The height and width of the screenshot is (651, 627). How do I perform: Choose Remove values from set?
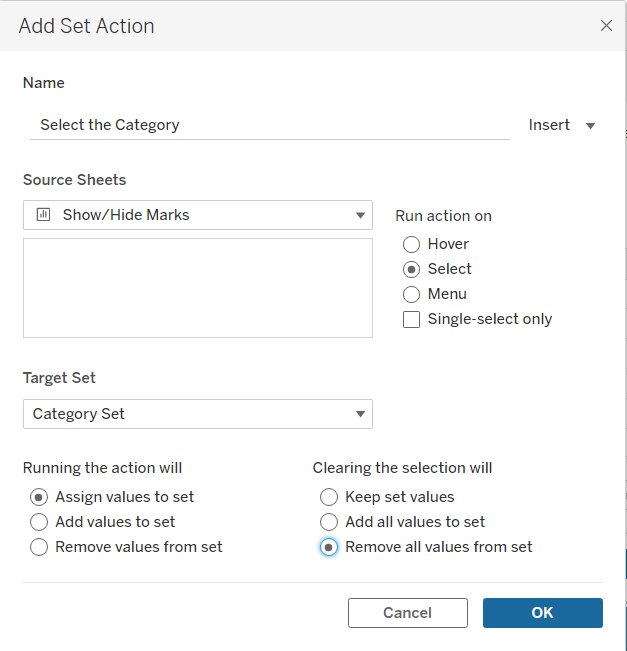(39, 547)
